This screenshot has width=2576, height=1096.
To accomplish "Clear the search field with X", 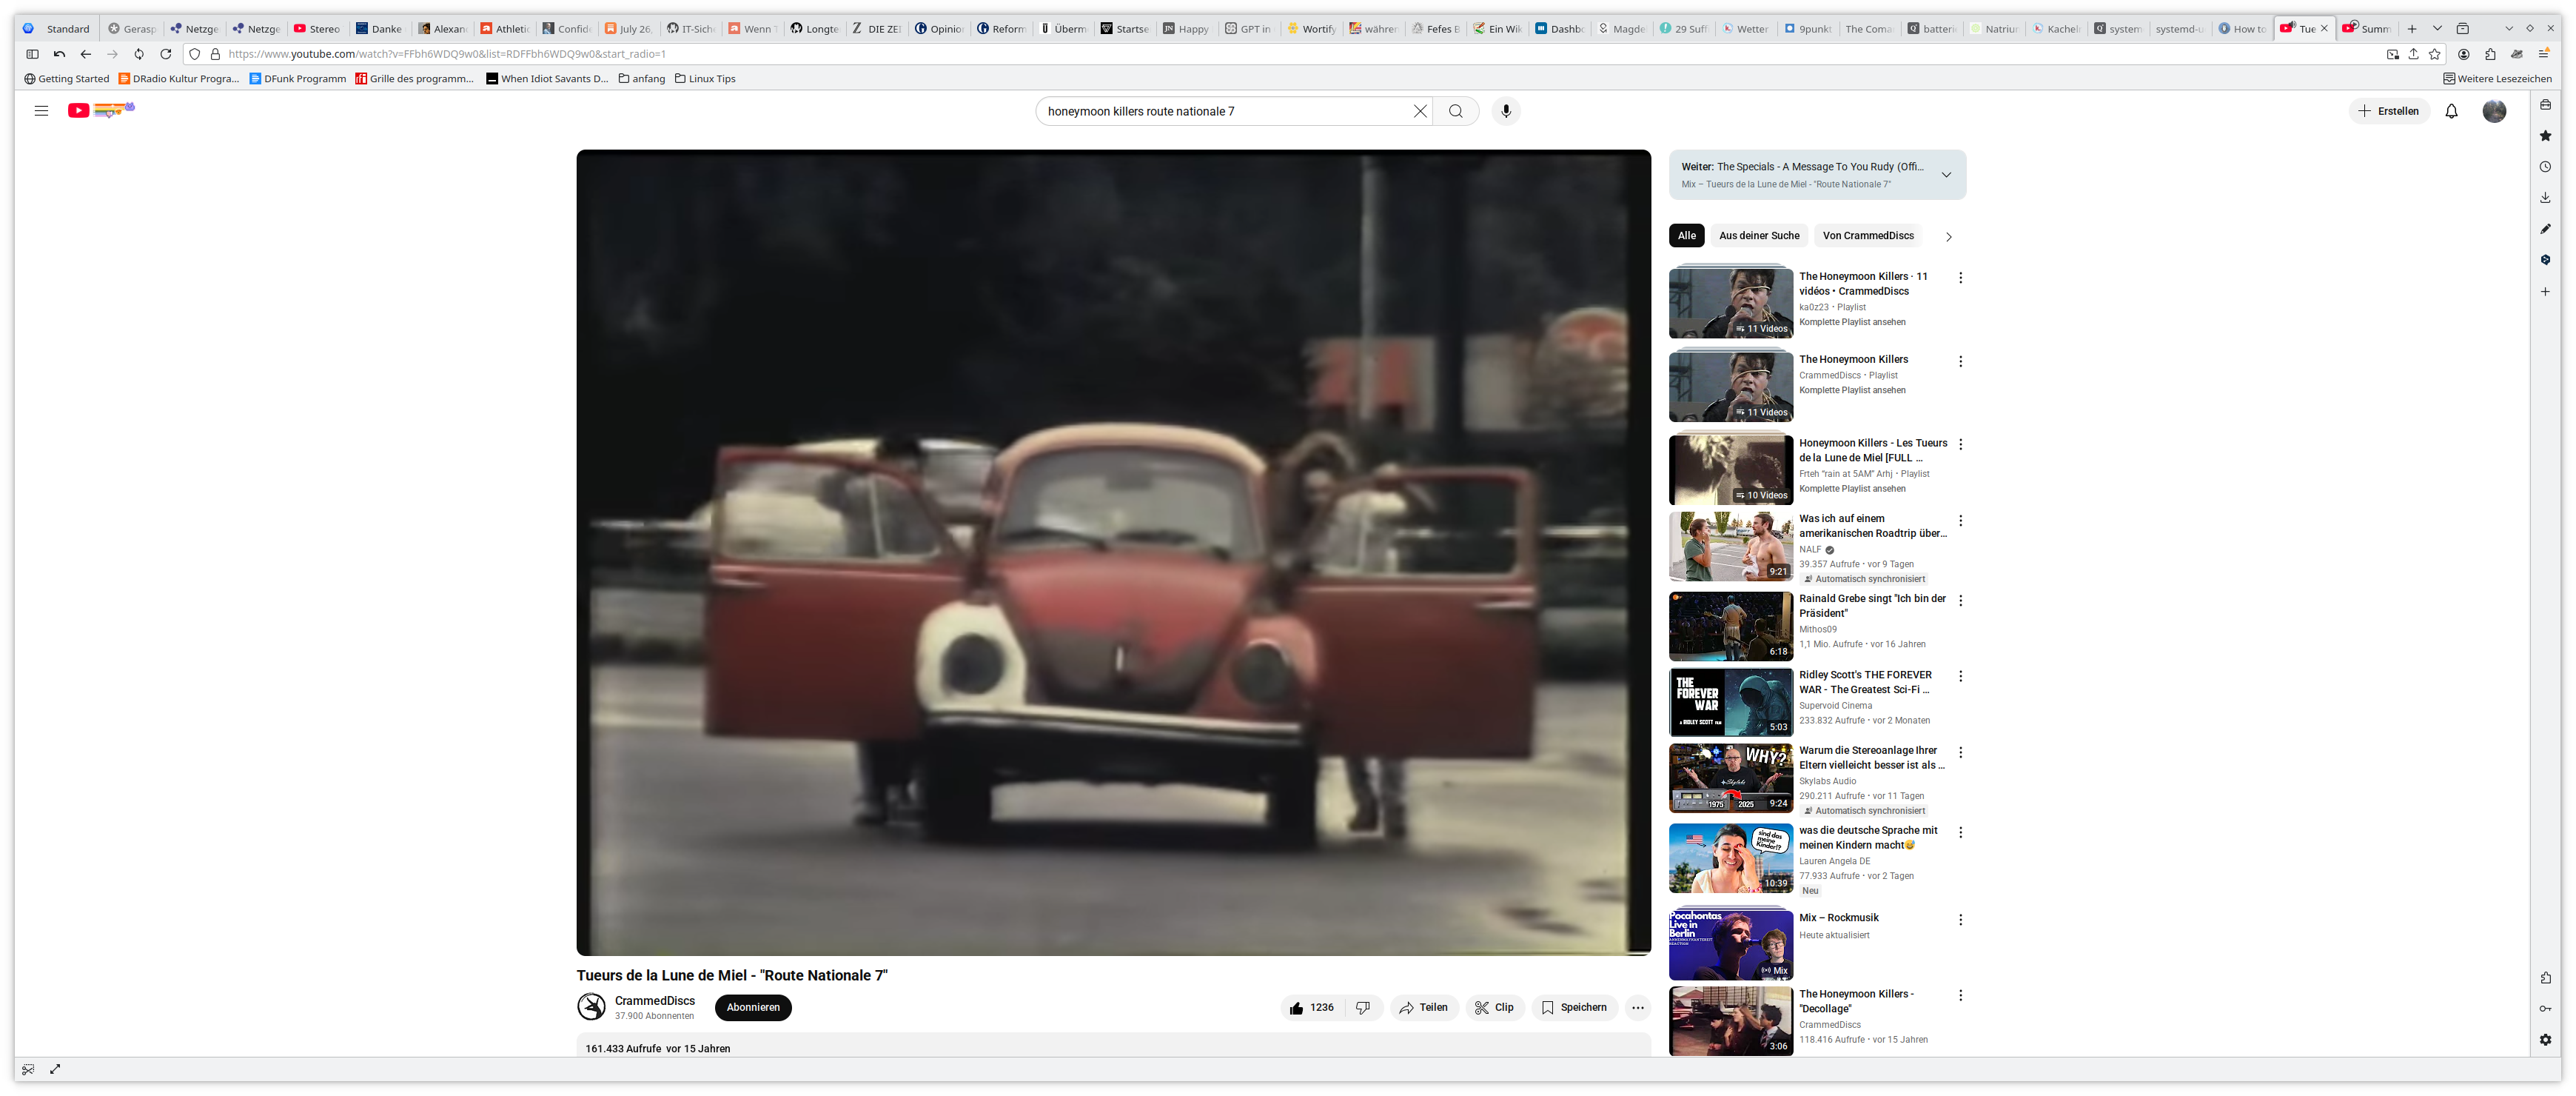I will 1419,111.
